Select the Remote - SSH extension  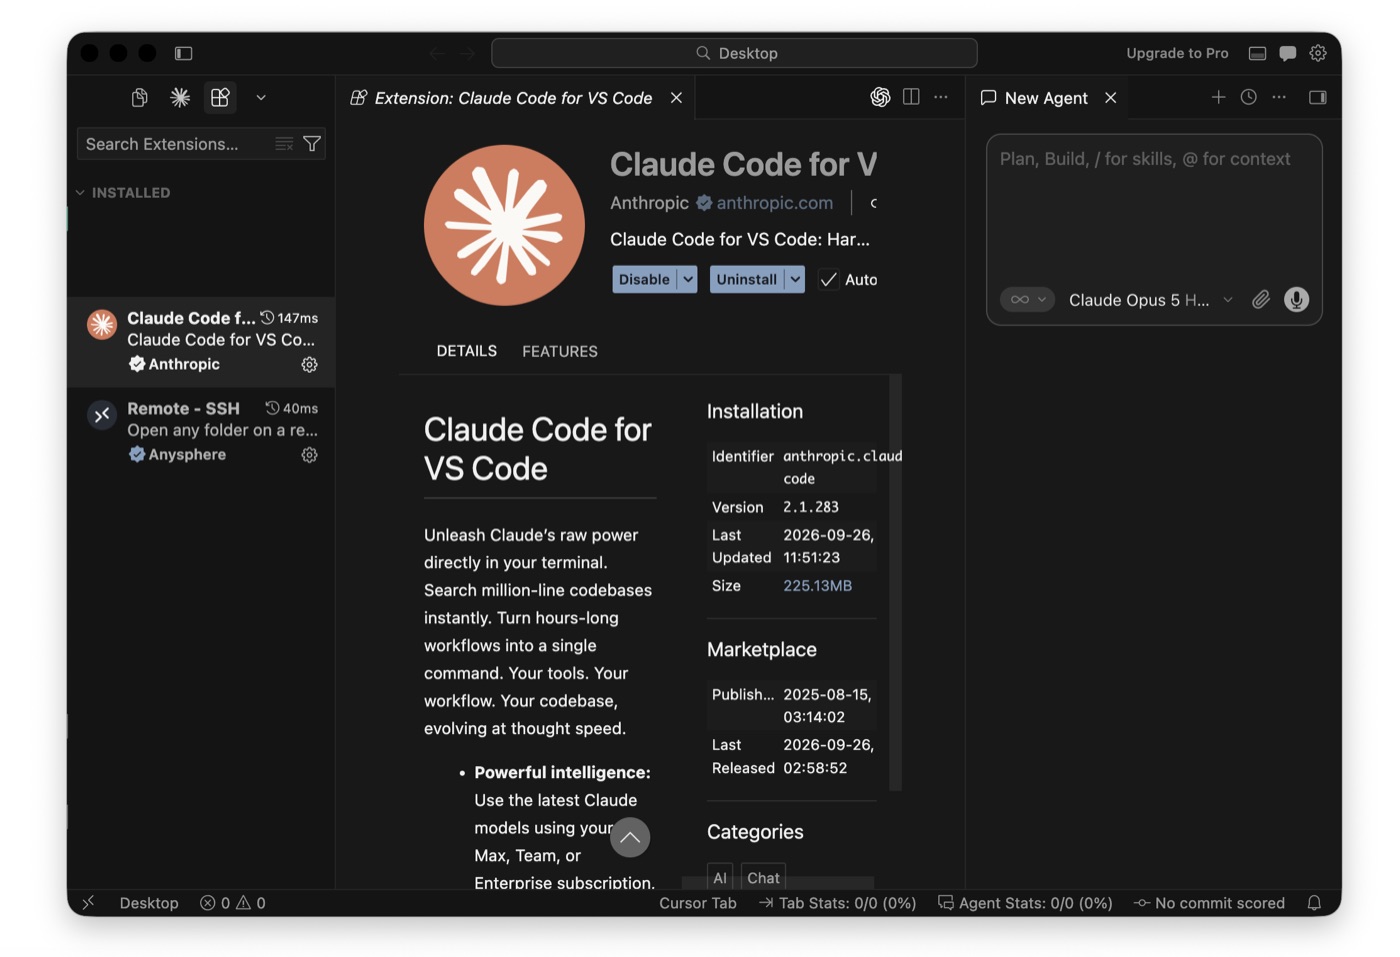pyautogui.click(x=201, y=431)
